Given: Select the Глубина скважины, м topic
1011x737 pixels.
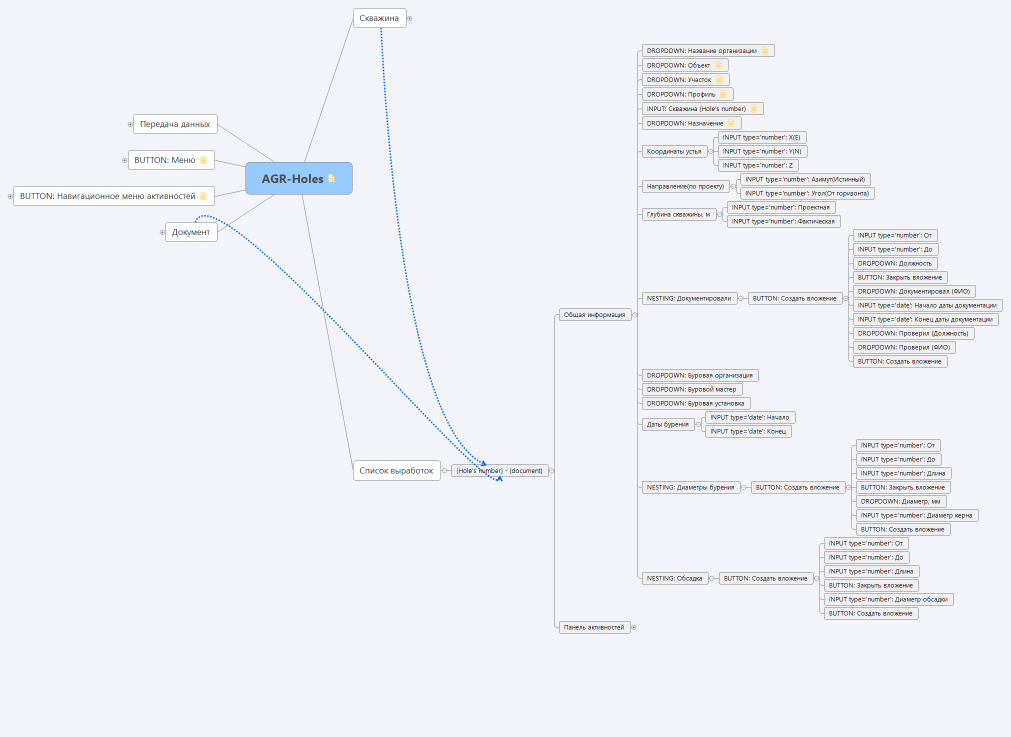Looking at the screenshot, I should click(x=678, y=214).
